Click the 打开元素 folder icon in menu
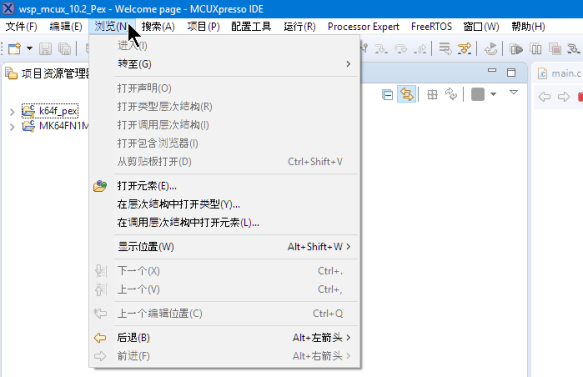 [x=100, y=186]
